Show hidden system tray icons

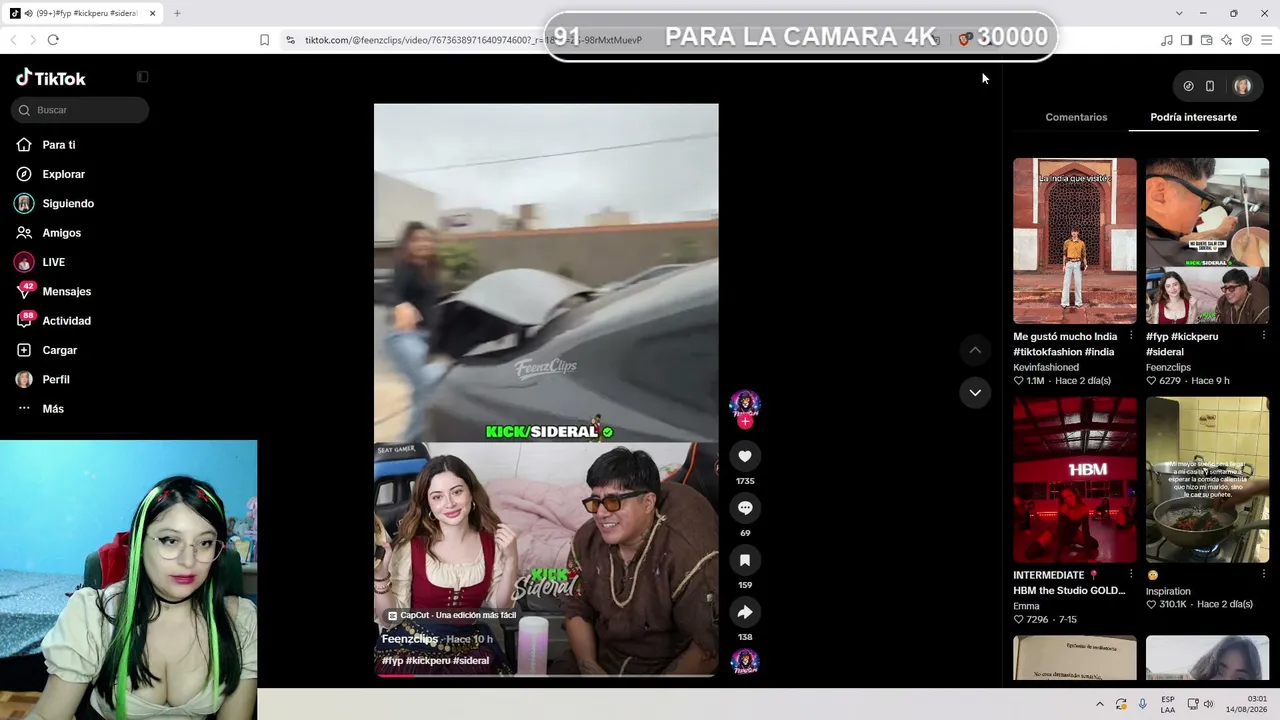(1100, 704)
